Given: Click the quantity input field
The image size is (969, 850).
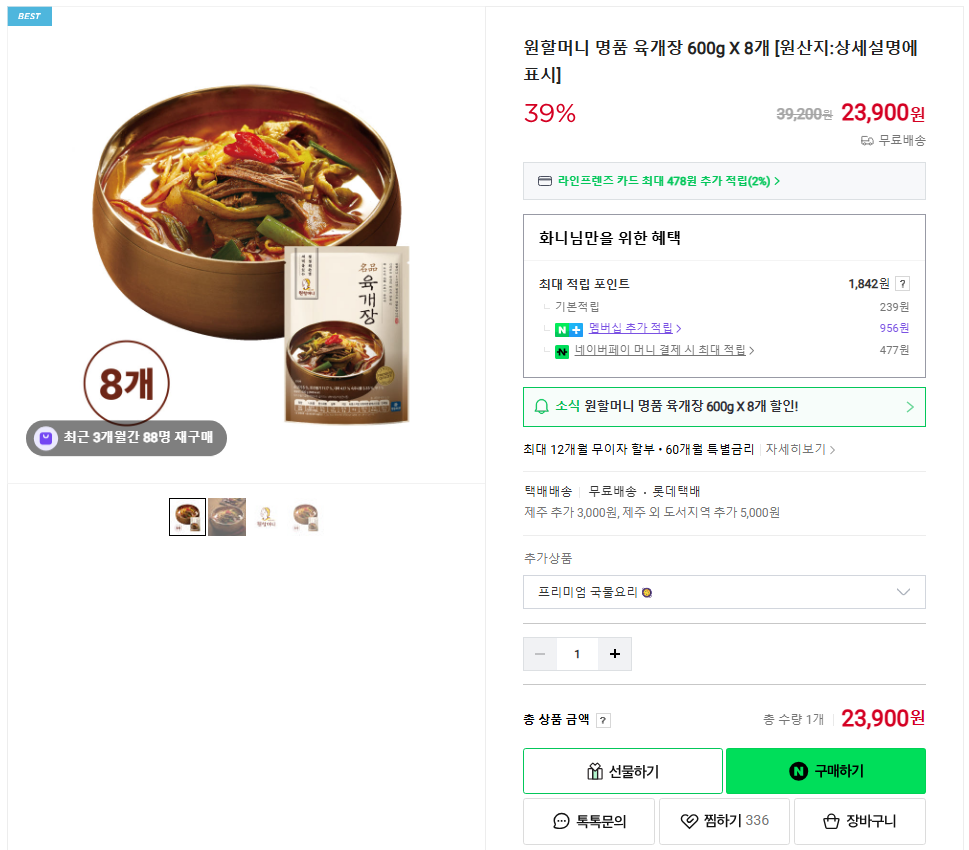Looking at the screenshot, I should coord(577,653).
